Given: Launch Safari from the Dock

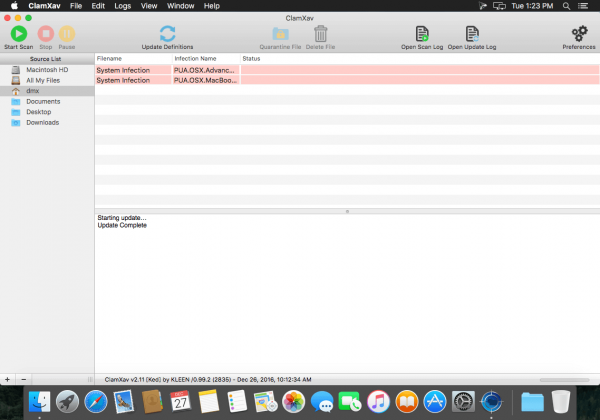Looking at the screenshot, I should tap(96, 401).
